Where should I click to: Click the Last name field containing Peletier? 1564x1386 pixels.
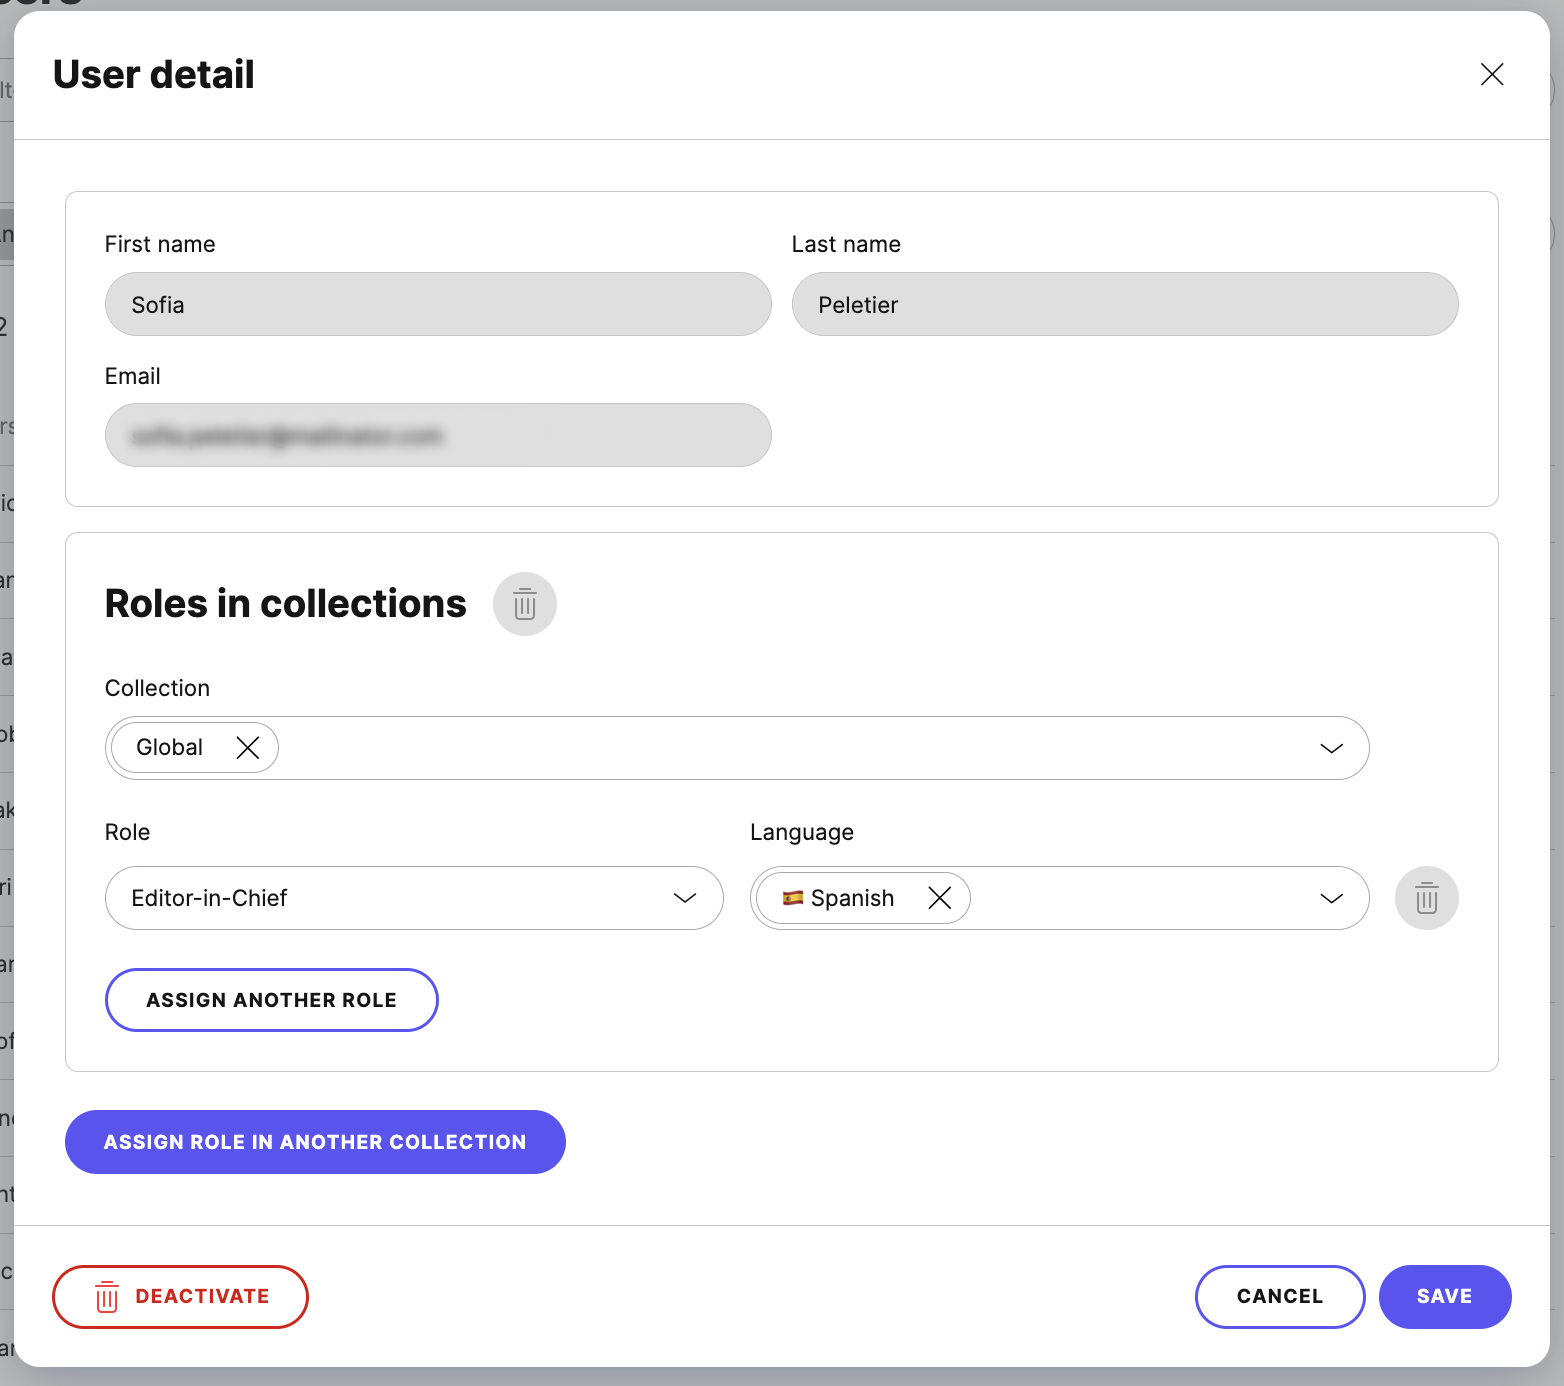coord(1124,304)
